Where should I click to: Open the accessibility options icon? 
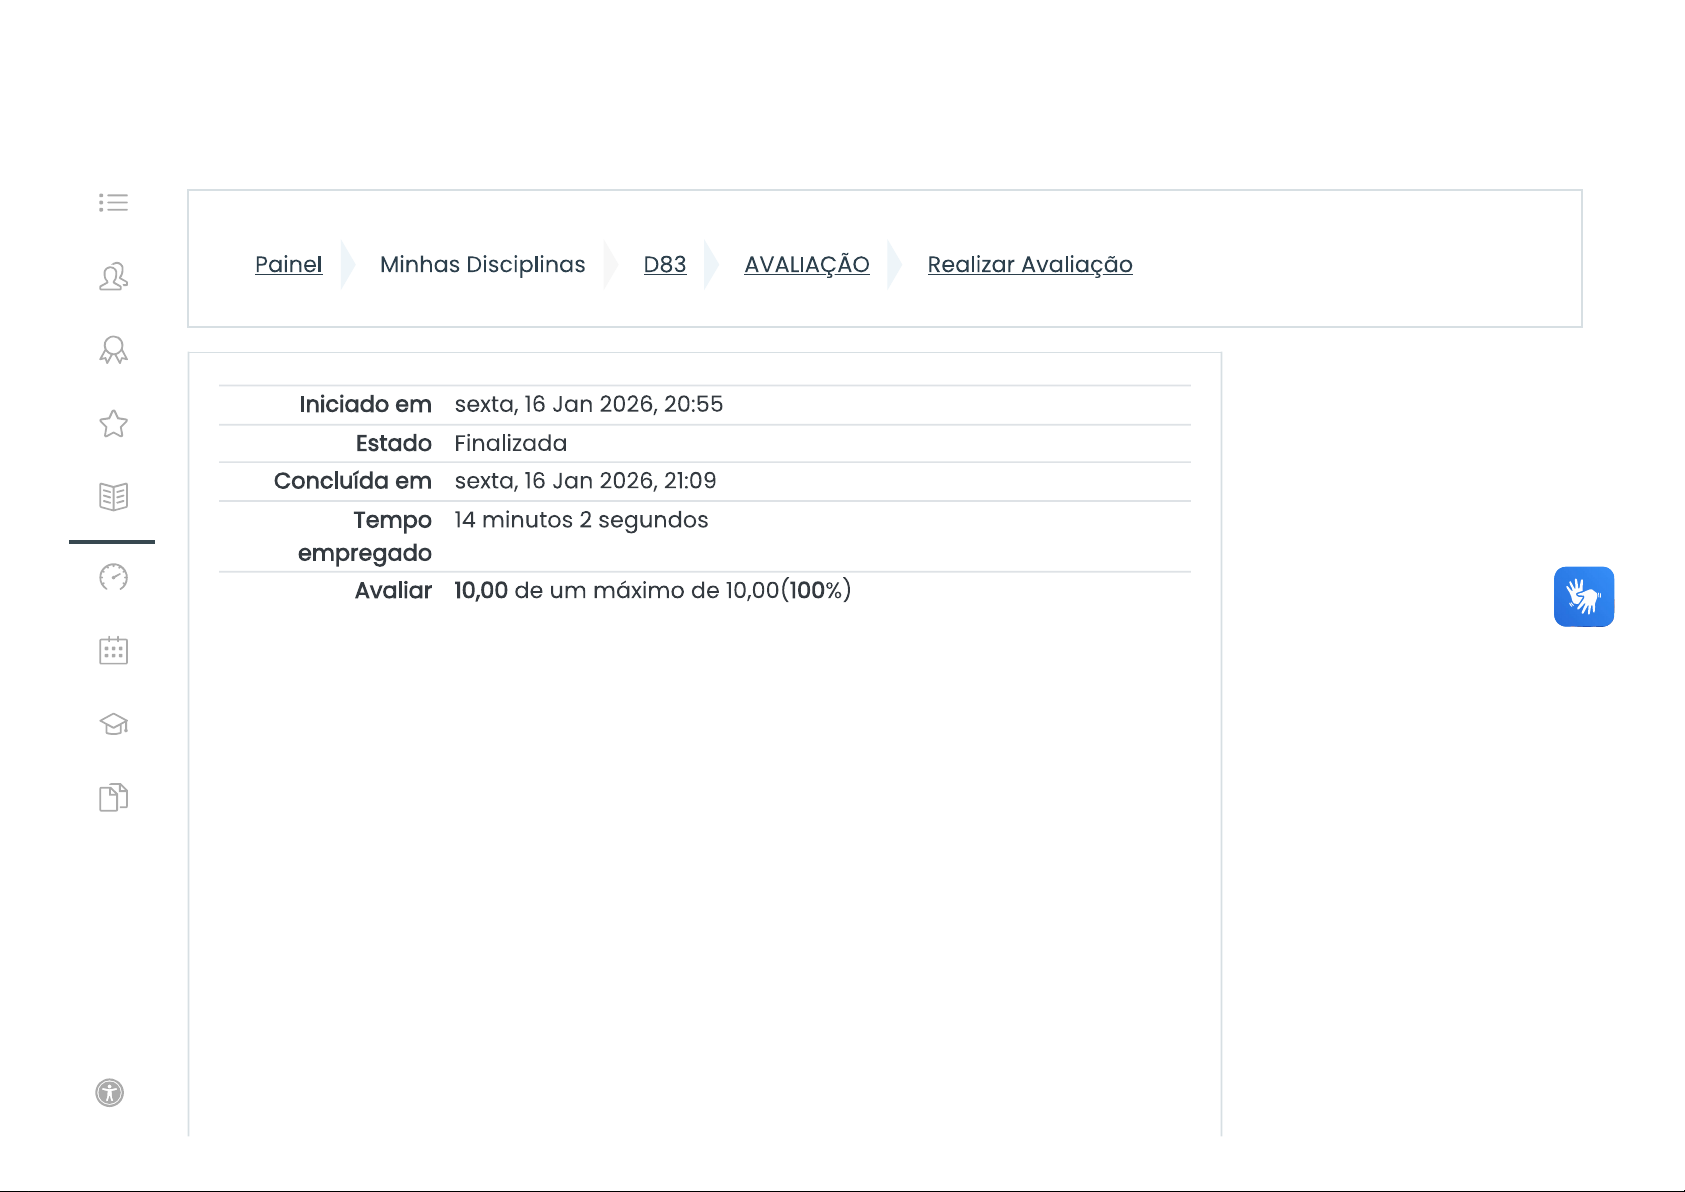point(110,1093)
